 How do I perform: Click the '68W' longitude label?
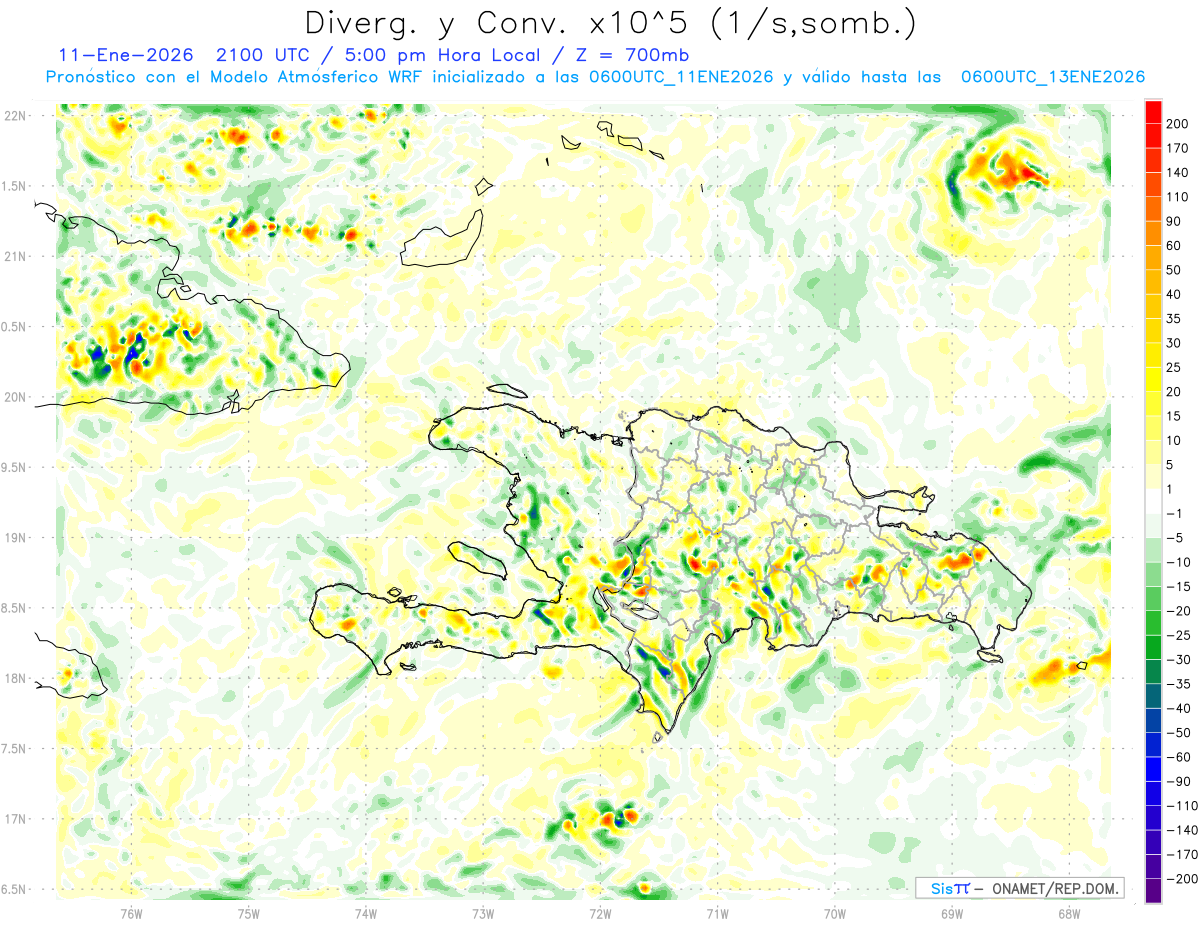[1069, 912]
